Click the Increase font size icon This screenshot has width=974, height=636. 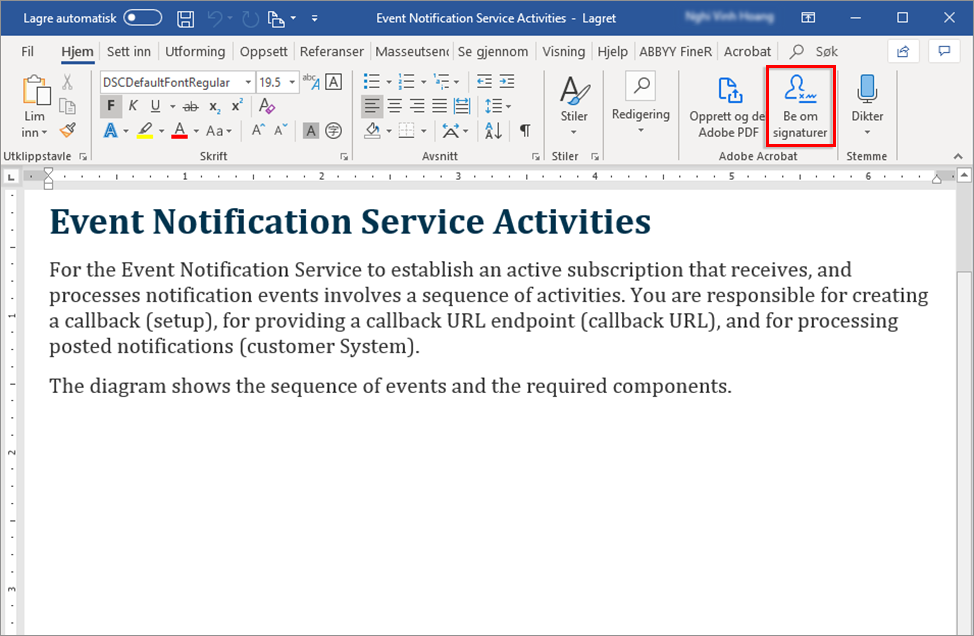pos(258,130)
